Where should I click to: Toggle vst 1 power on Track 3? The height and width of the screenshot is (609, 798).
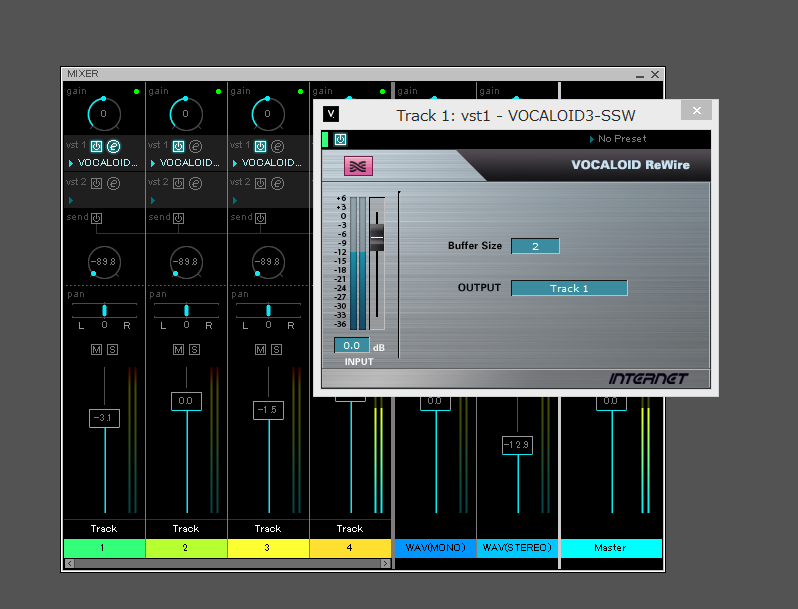point(260,147)
